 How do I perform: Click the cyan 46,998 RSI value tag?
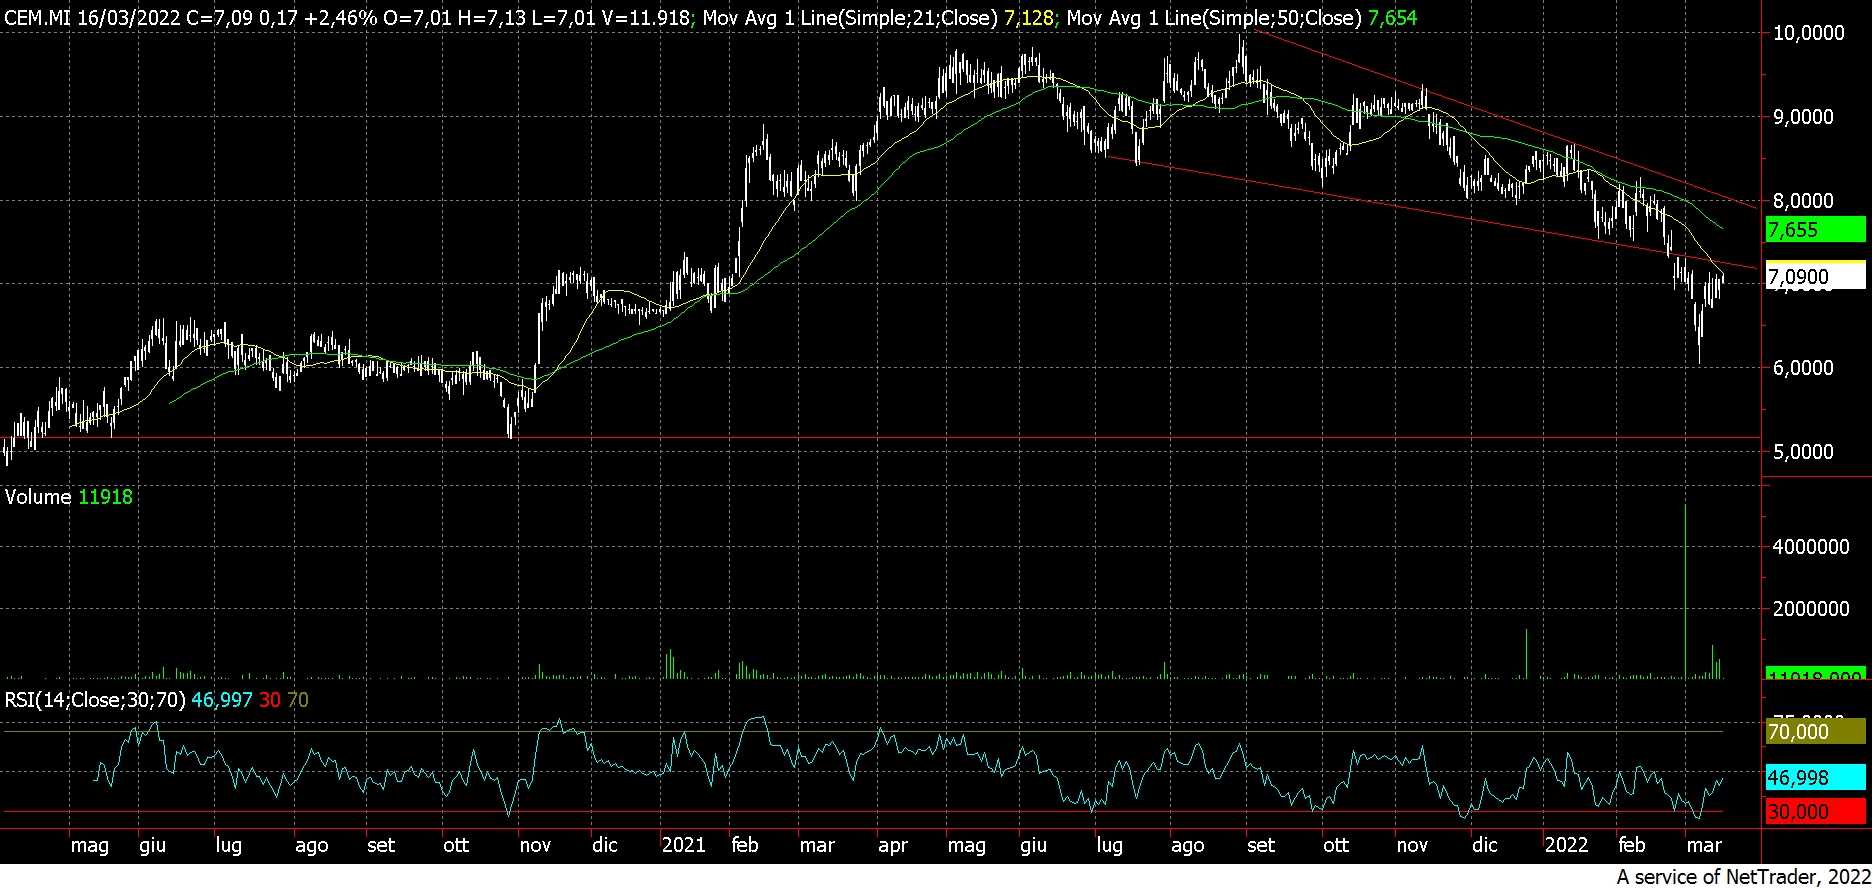tap(1815, 778)
